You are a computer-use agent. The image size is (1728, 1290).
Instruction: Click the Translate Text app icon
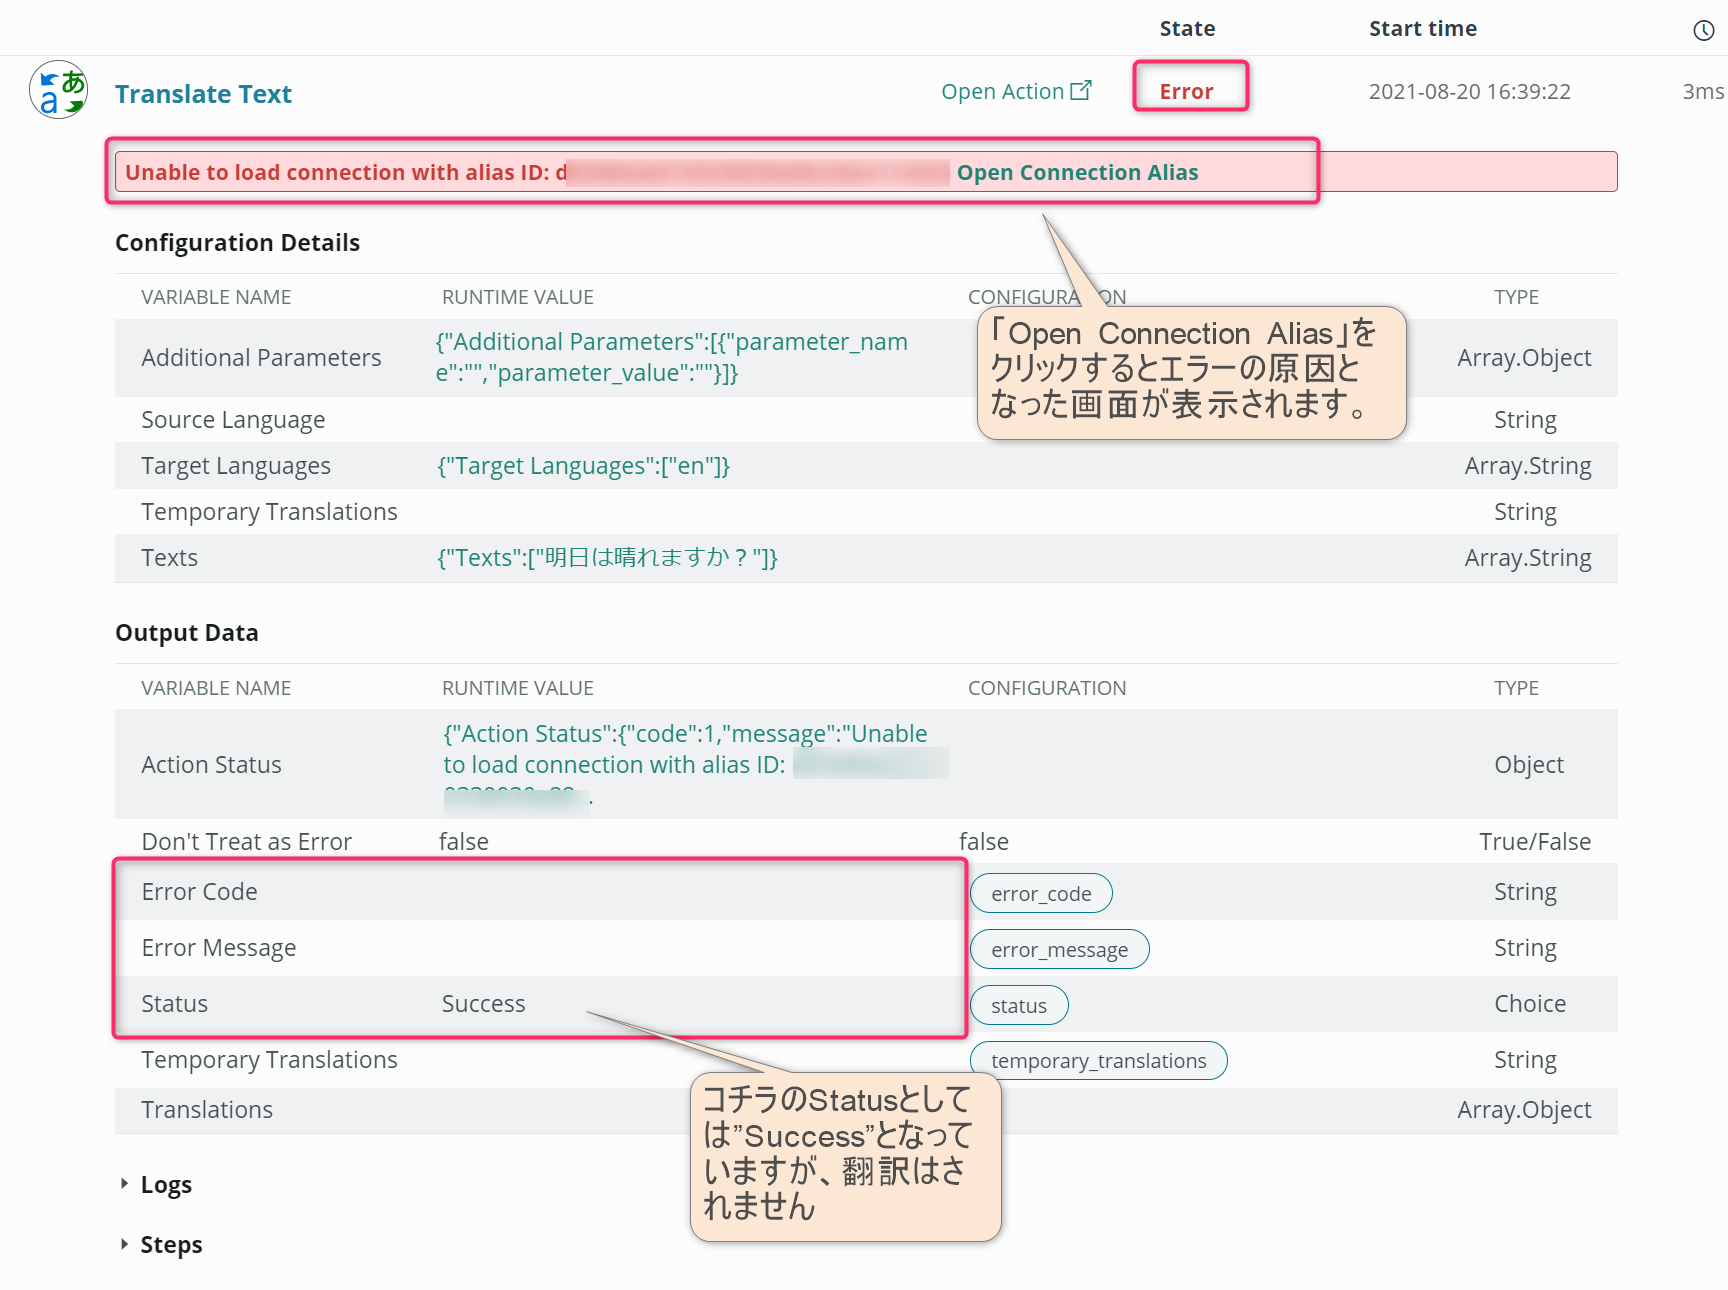point(57,89)
